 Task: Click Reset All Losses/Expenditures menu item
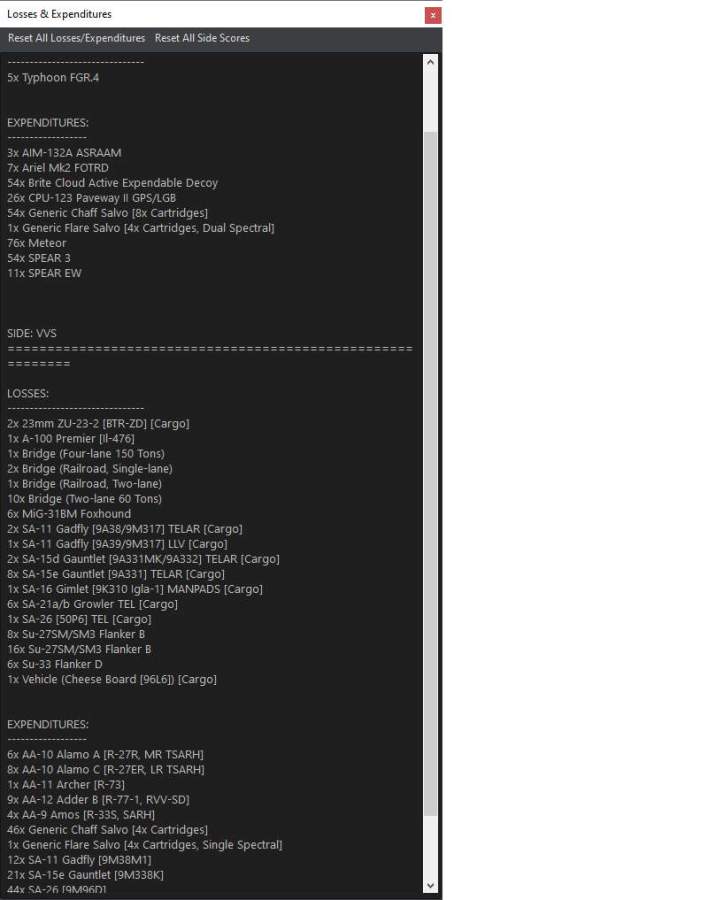click(76, 38)
